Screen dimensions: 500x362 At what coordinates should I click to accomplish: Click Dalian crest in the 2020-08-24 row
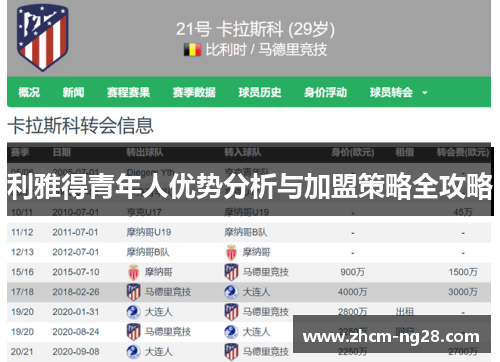point(231,332)
